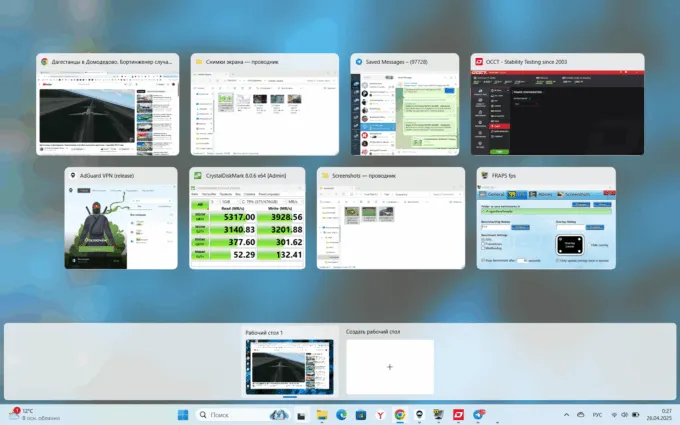This screenshot has height=425, width=680.
Task: Switch to the FRAPS fps window
Action: pyautogui.click(x=546, y=225)
